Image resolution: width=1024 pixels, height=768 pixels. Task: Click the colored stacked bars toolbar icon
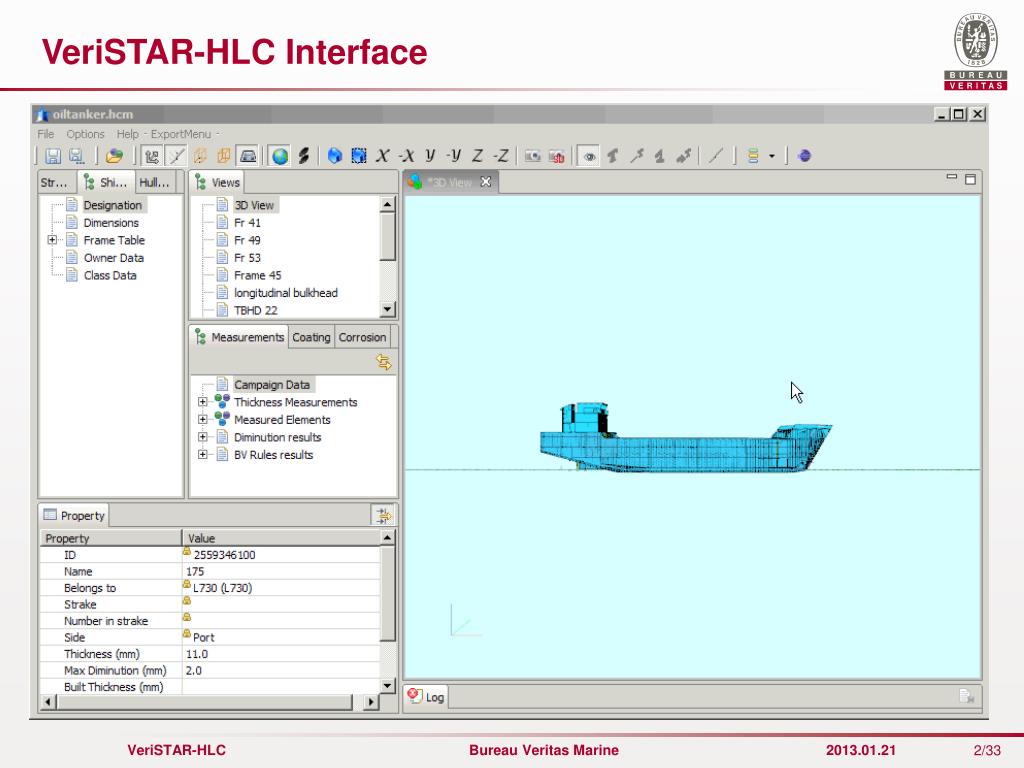pos(753,156)
